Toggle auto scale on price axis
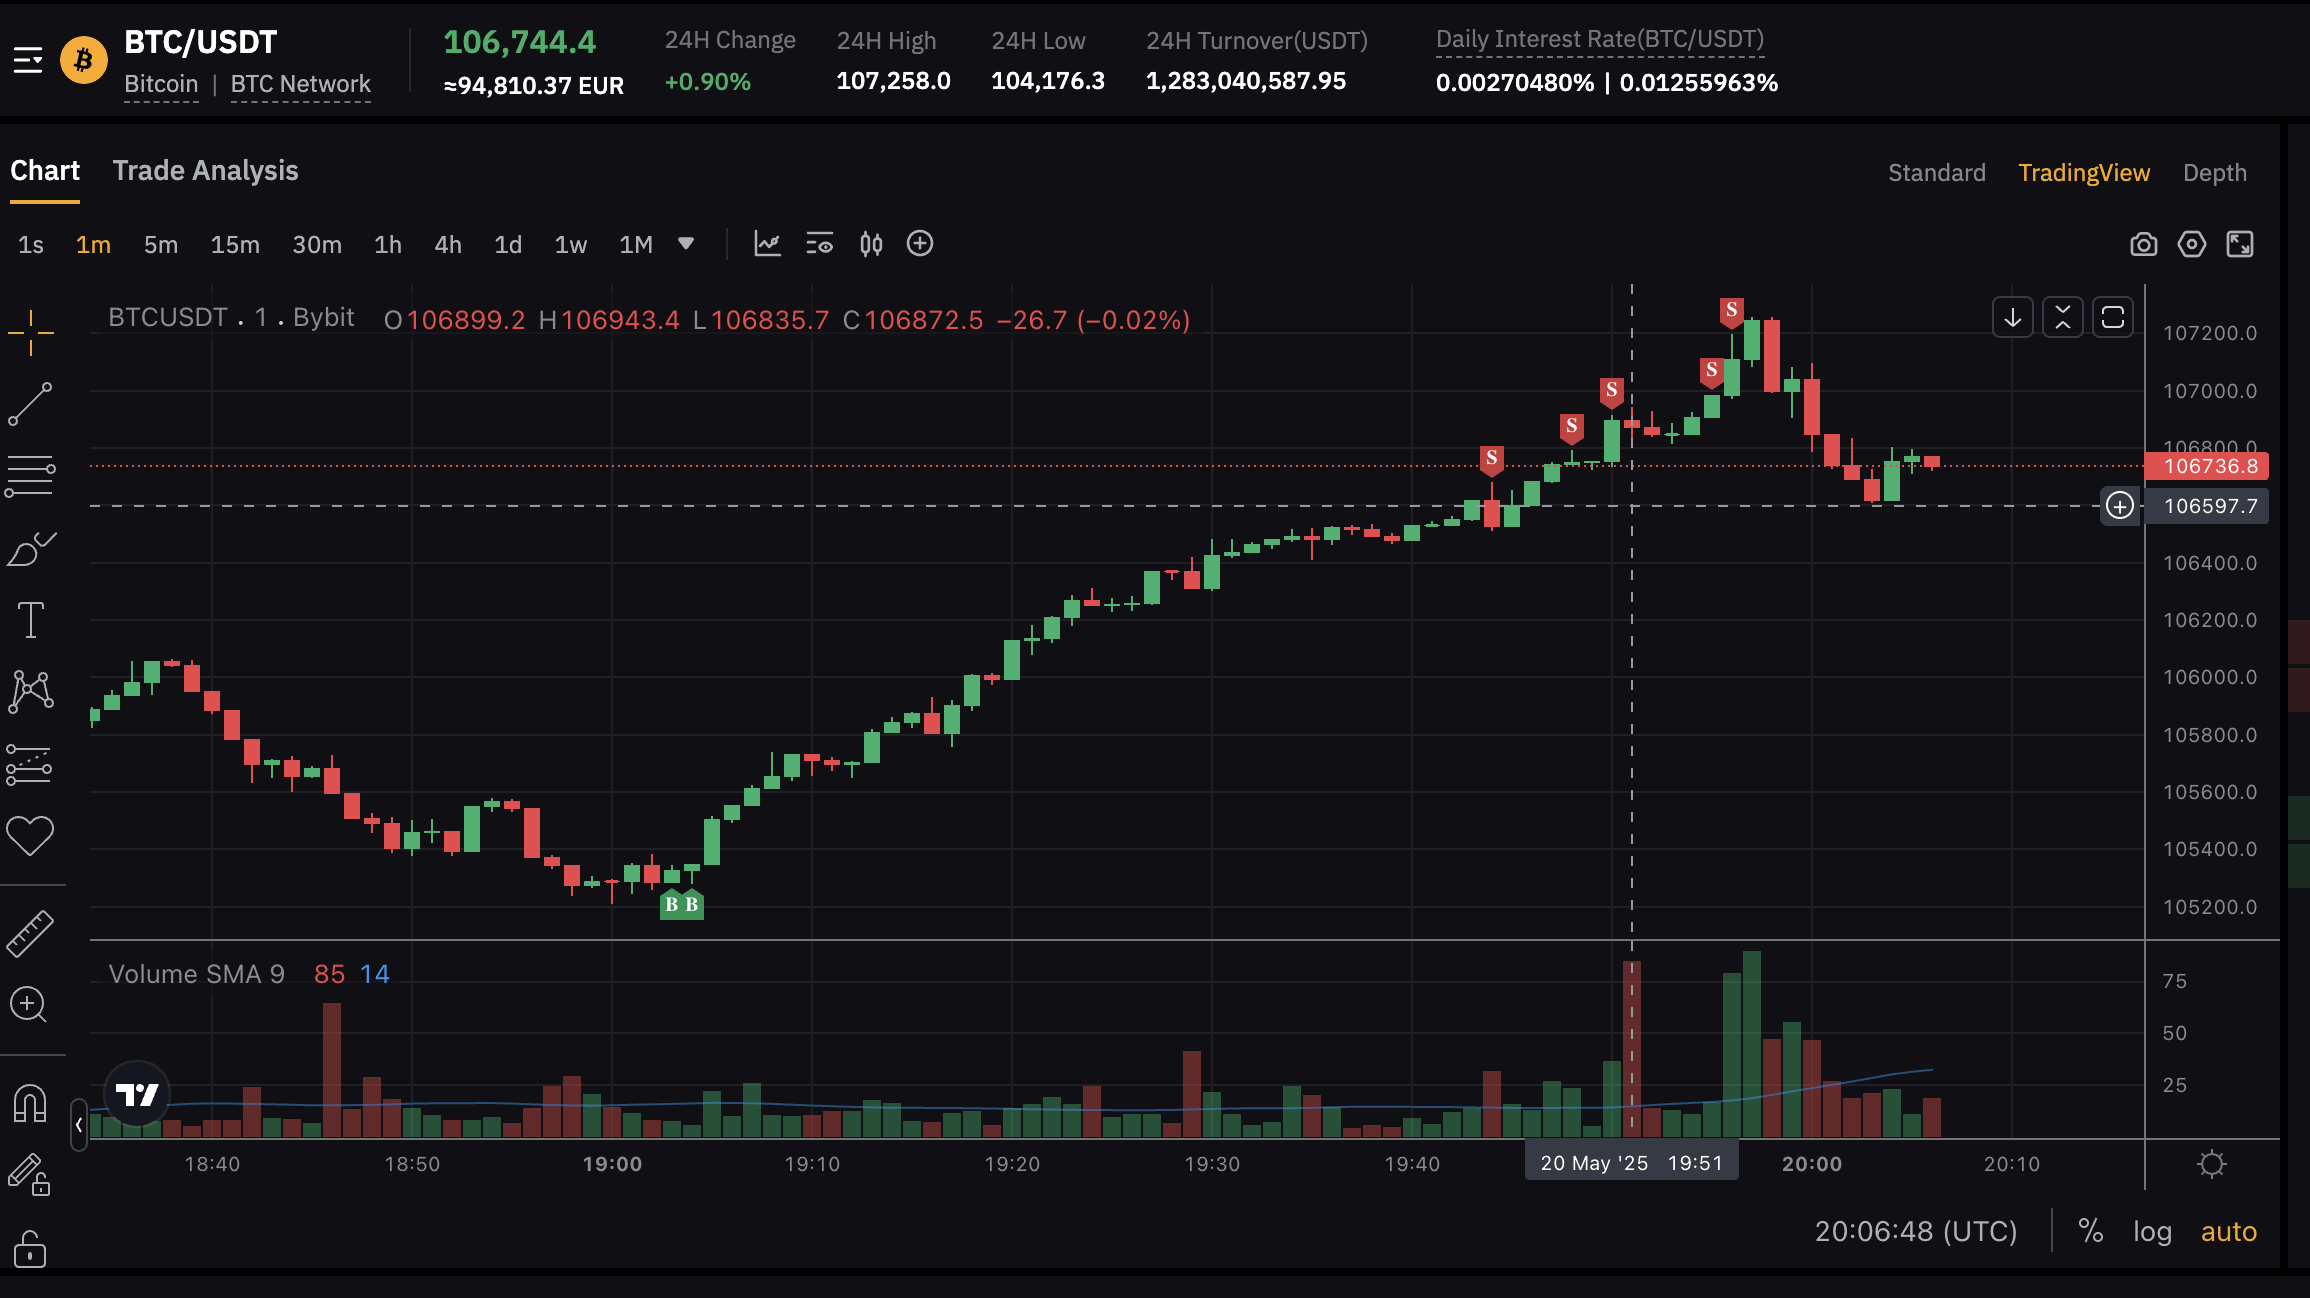 point(2228,1231)
